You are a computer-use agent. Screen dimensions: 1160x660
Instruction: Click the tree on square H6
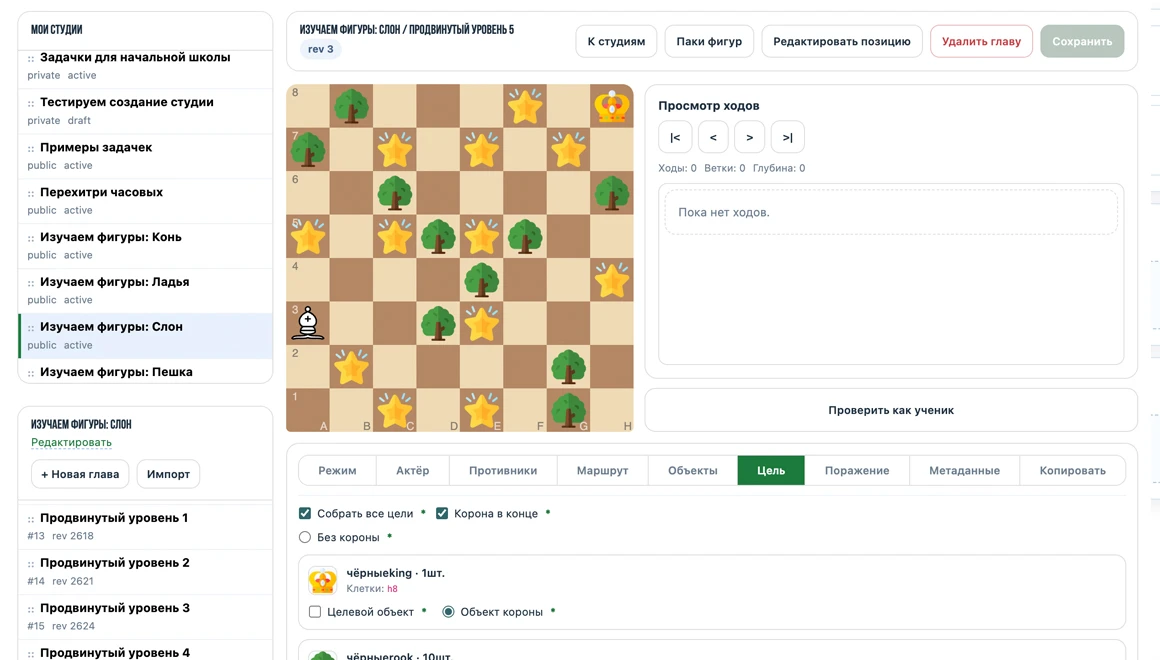tap(612, 193)
